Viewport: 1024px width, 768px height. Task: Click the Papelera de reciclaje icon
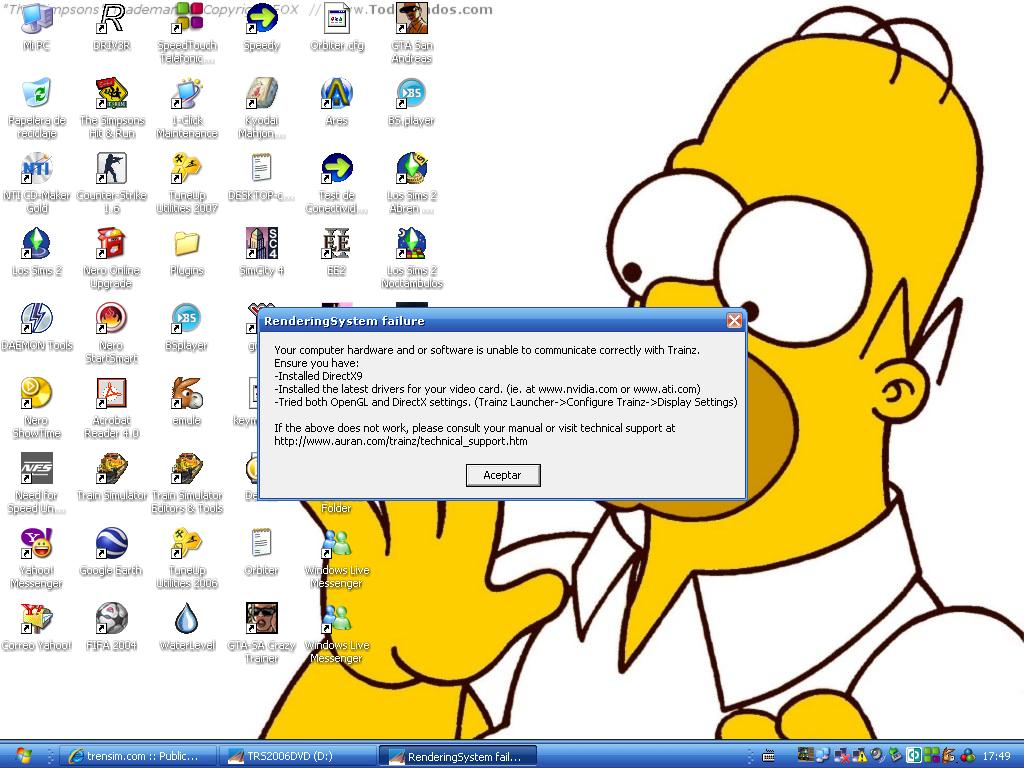click(x=37, y=94)
